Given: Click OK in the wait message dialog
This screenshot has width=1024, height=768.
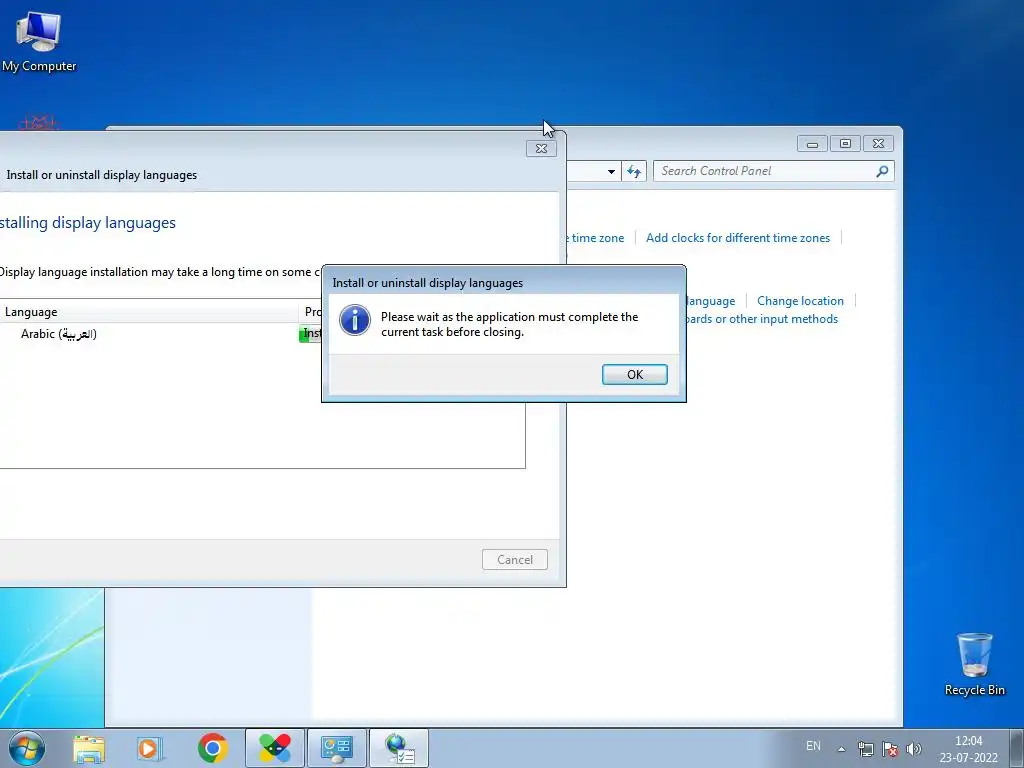Looking at the screenshot, I should point(634,374).
